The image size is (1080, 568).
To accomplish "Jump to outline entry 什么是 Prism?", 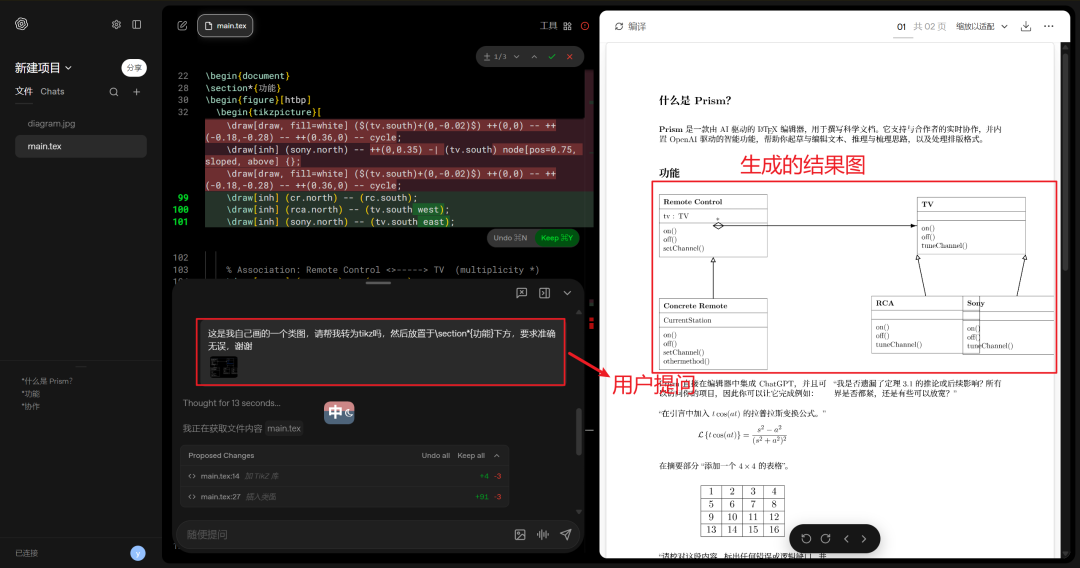I will pyautogui.click(x=47, y=381).
